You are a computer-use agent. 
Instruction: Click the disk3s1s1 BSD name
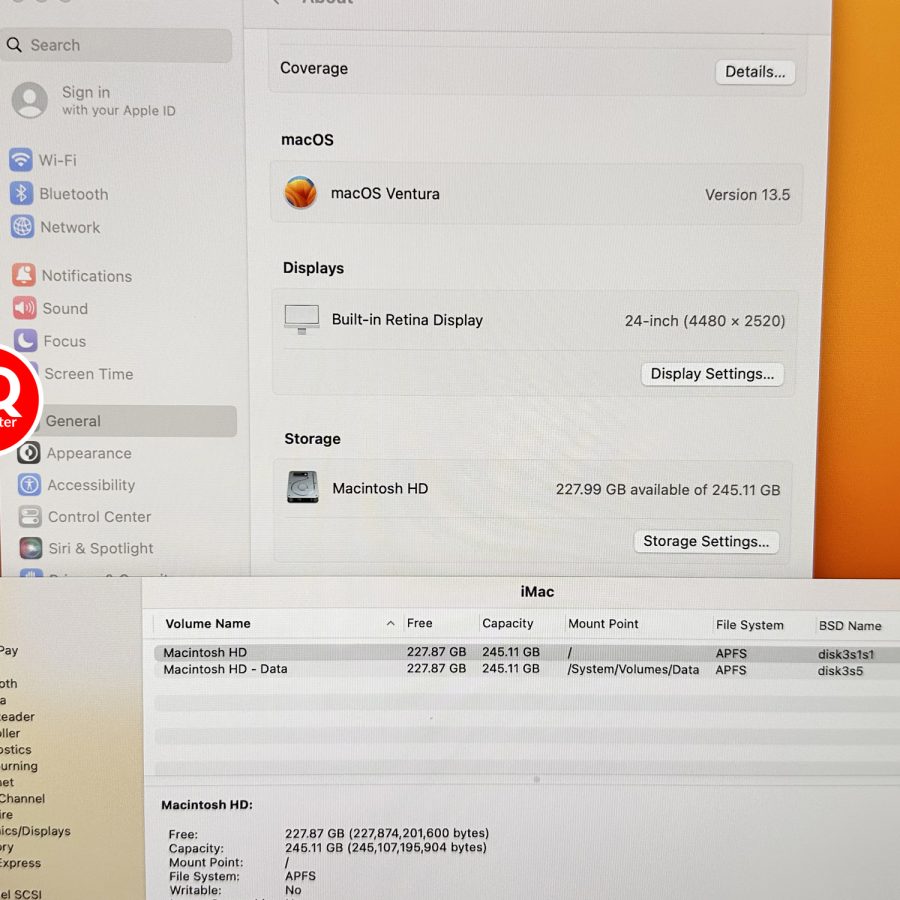coord(845,654)
